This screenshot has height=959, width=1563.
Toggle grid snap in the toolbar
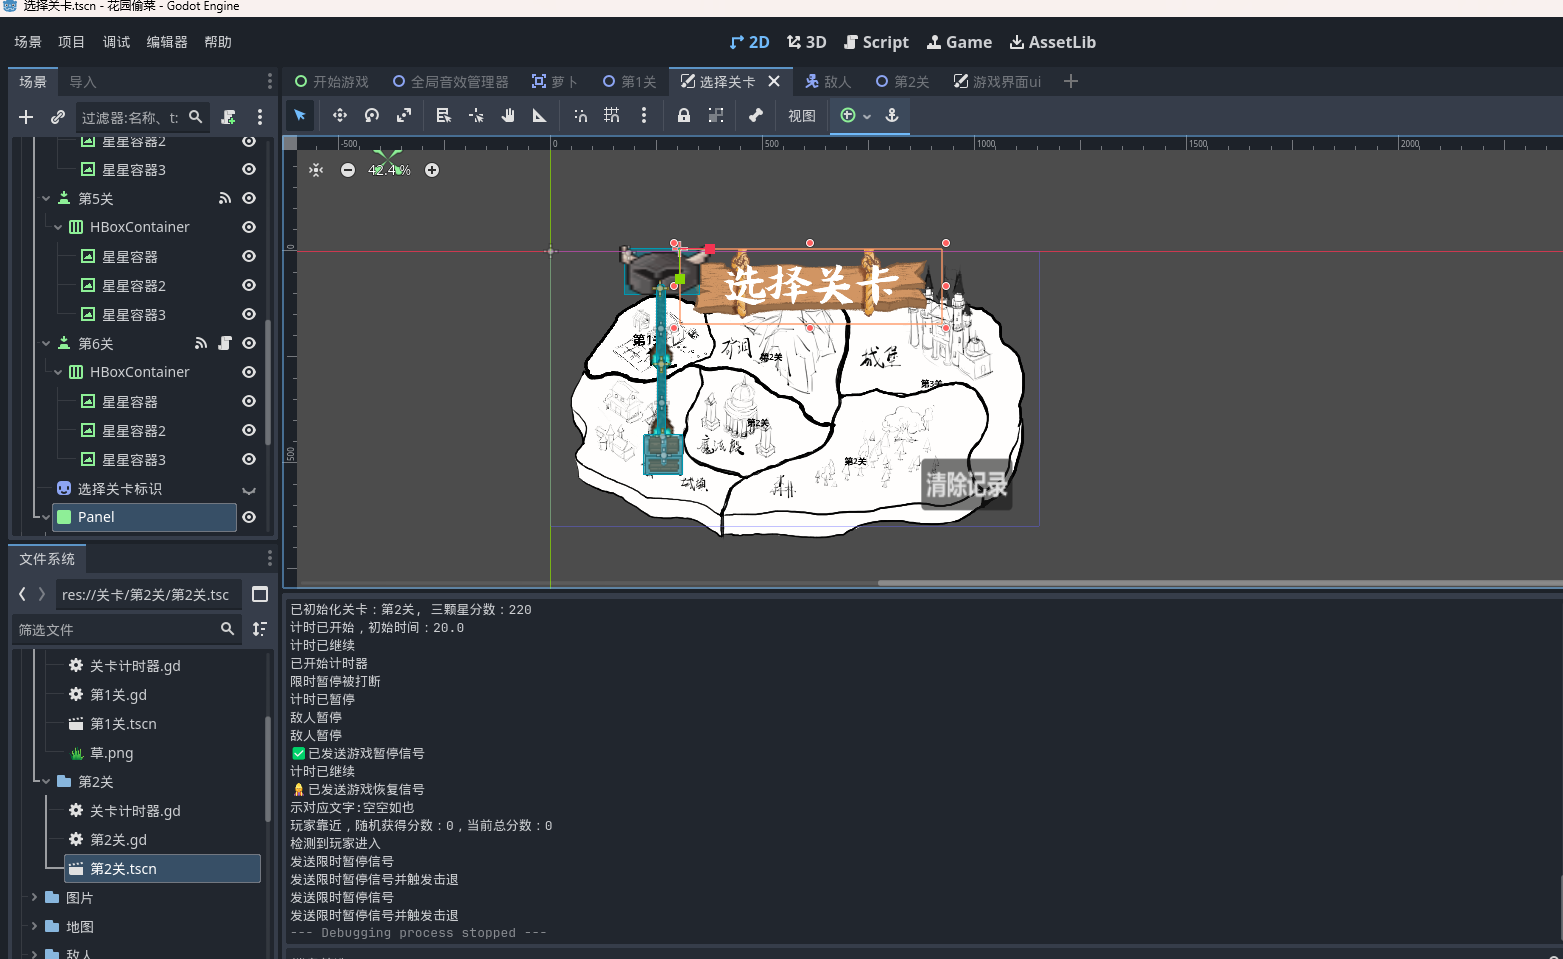tap(612, 116)
